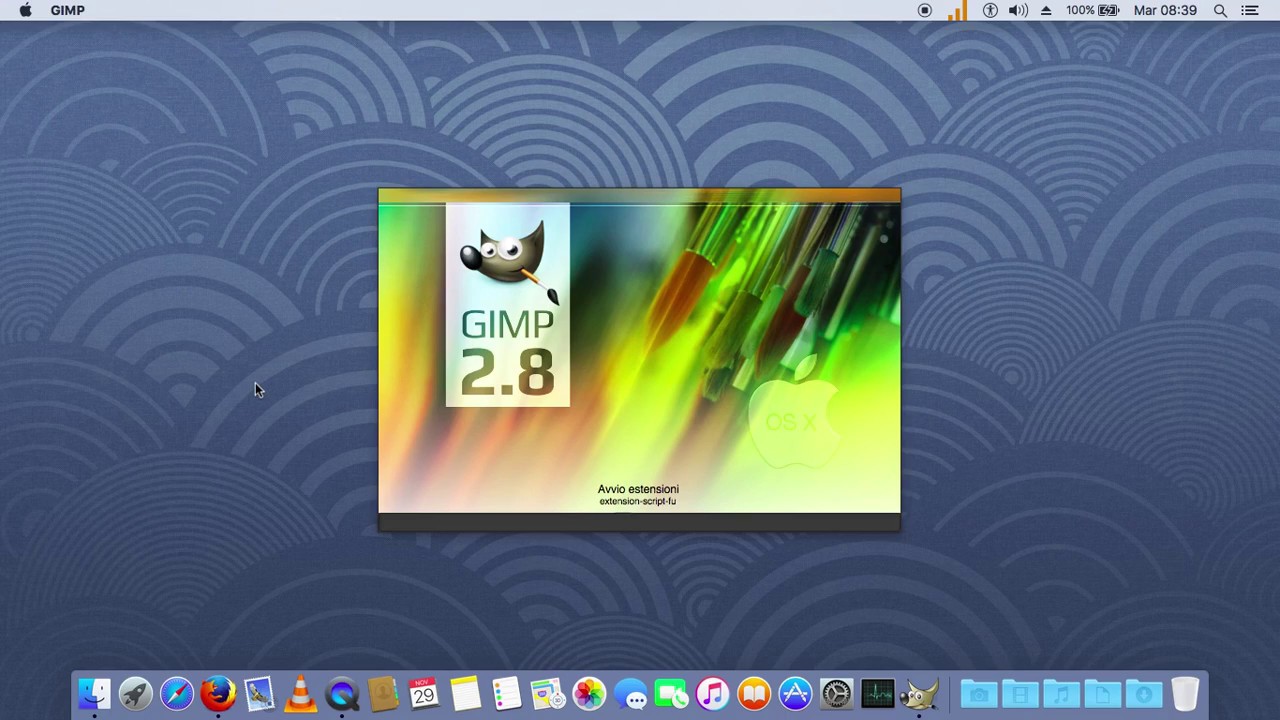Viewport: 1280px width, 720px height.
Task: Open QuickTime Player in Dock
Action: point(342,694)
